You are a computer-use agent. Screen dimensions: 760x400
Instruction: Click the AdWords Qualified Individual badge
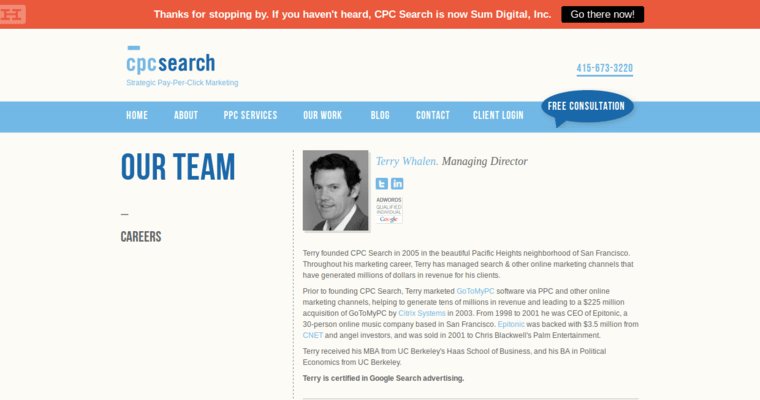[x=389, y=210]
